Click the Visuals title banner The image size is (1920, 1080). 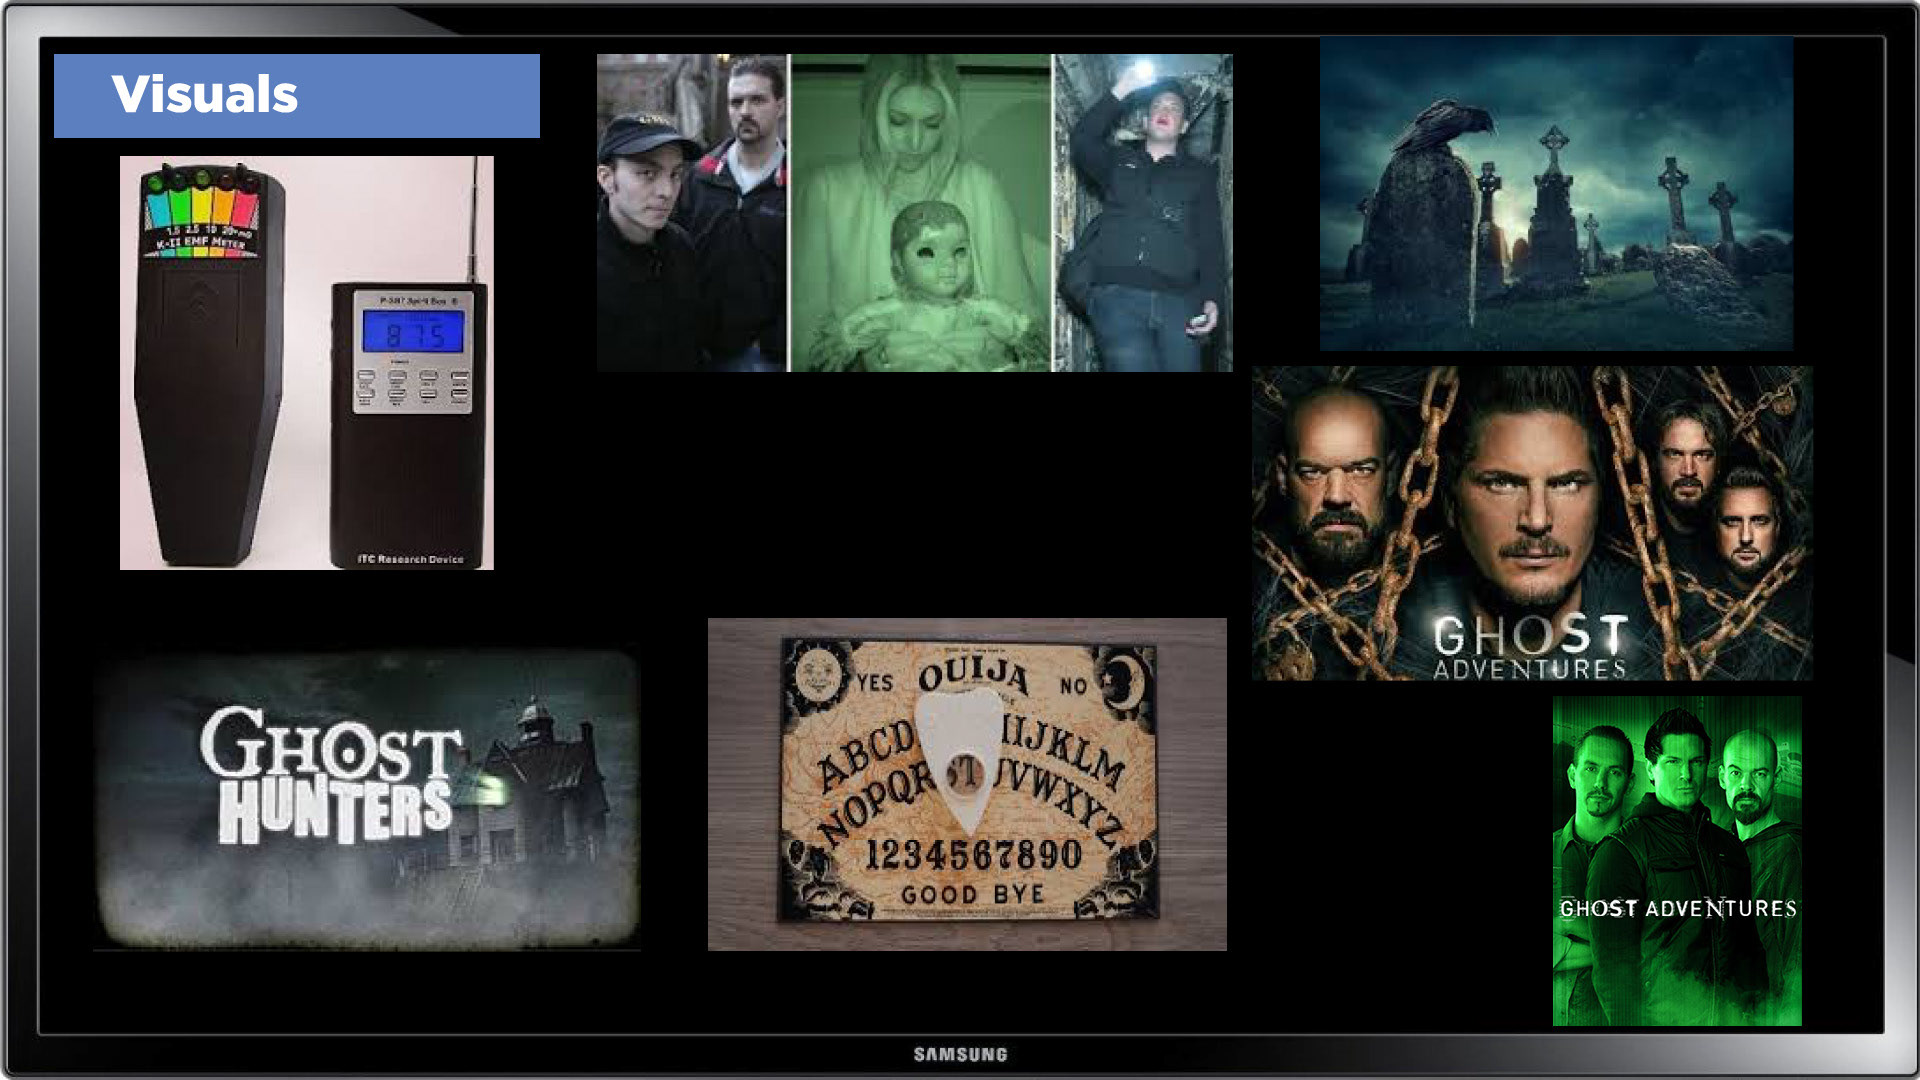pos(296,95)
